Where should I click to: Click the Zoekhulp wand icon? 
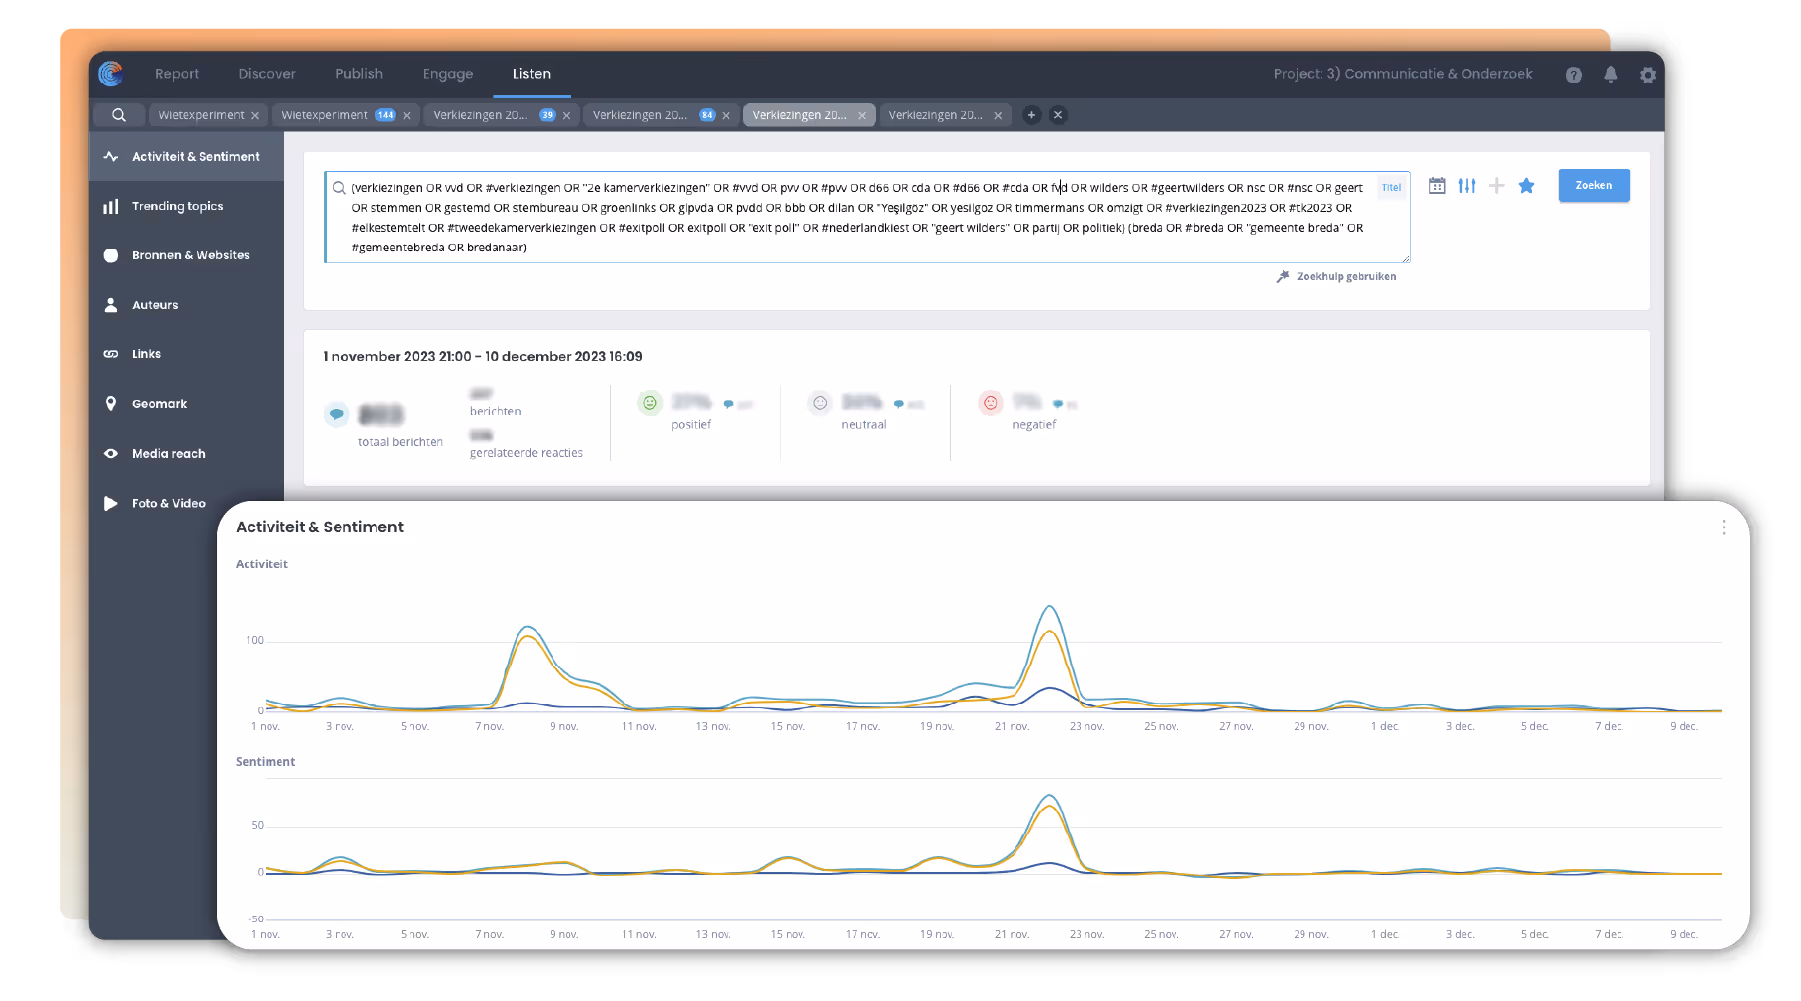tap(1283, 277)
